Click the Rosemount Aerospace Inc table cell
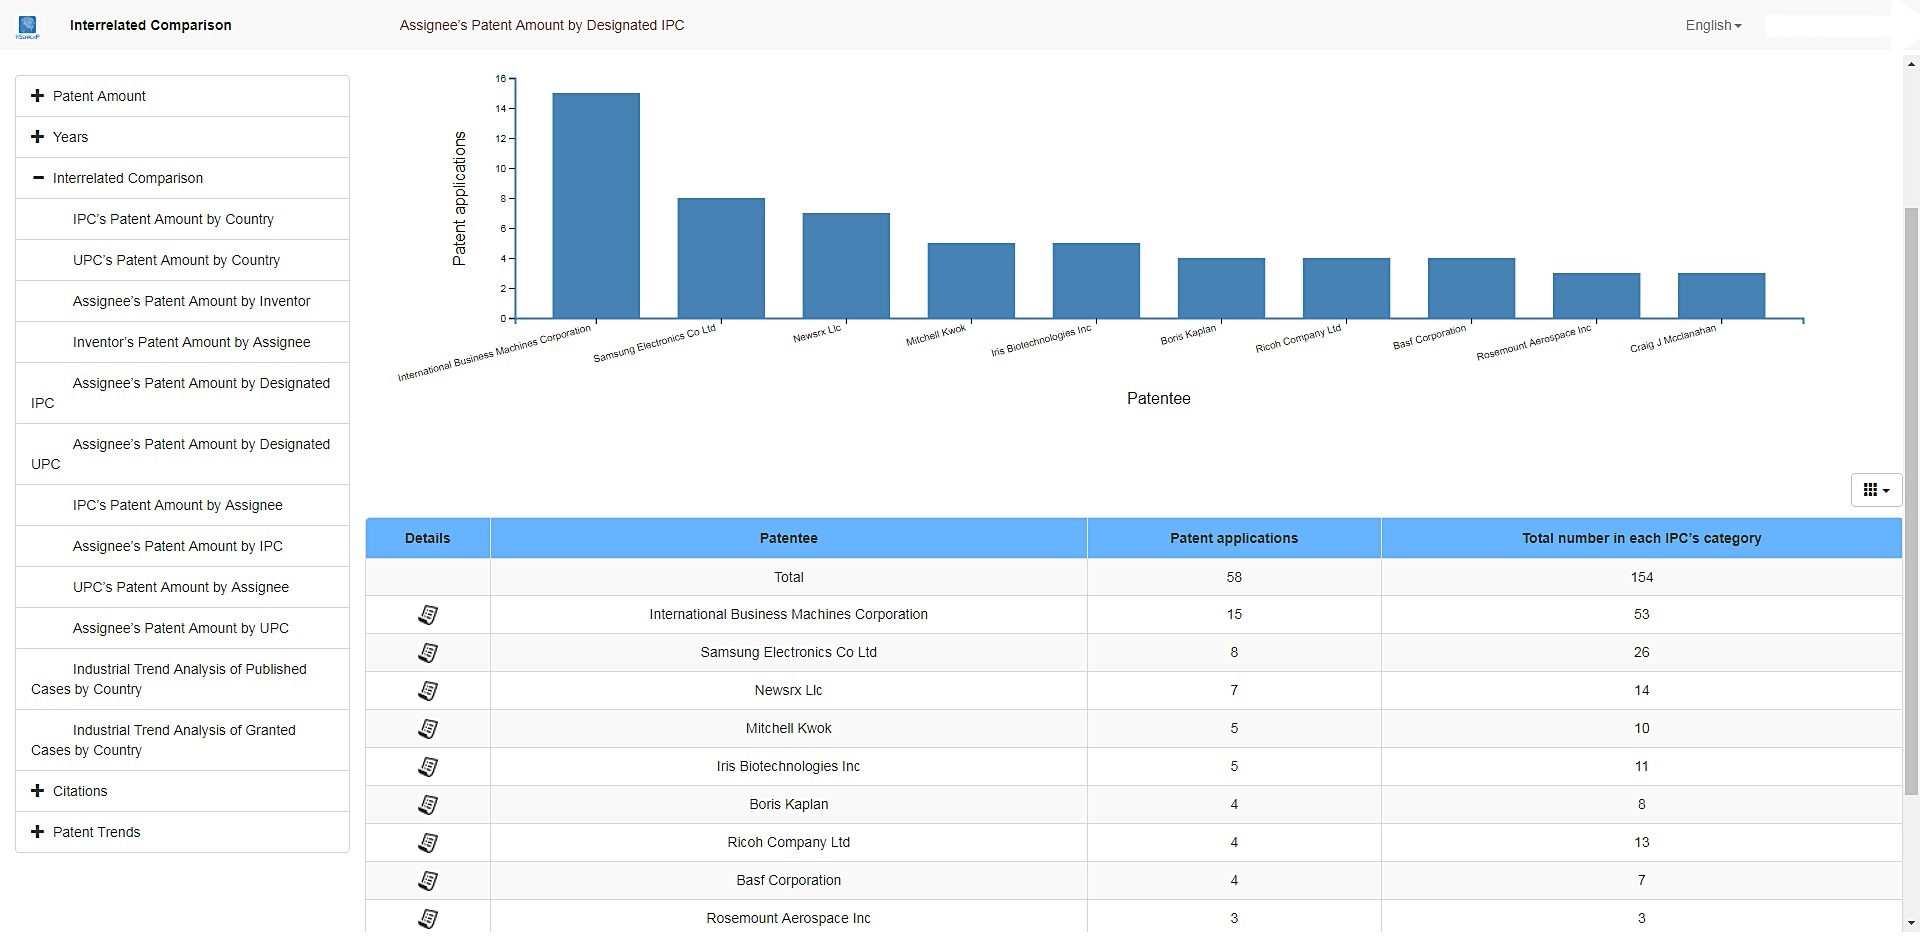The width and height of the screenshot is (1920, 937). [788, 919]
